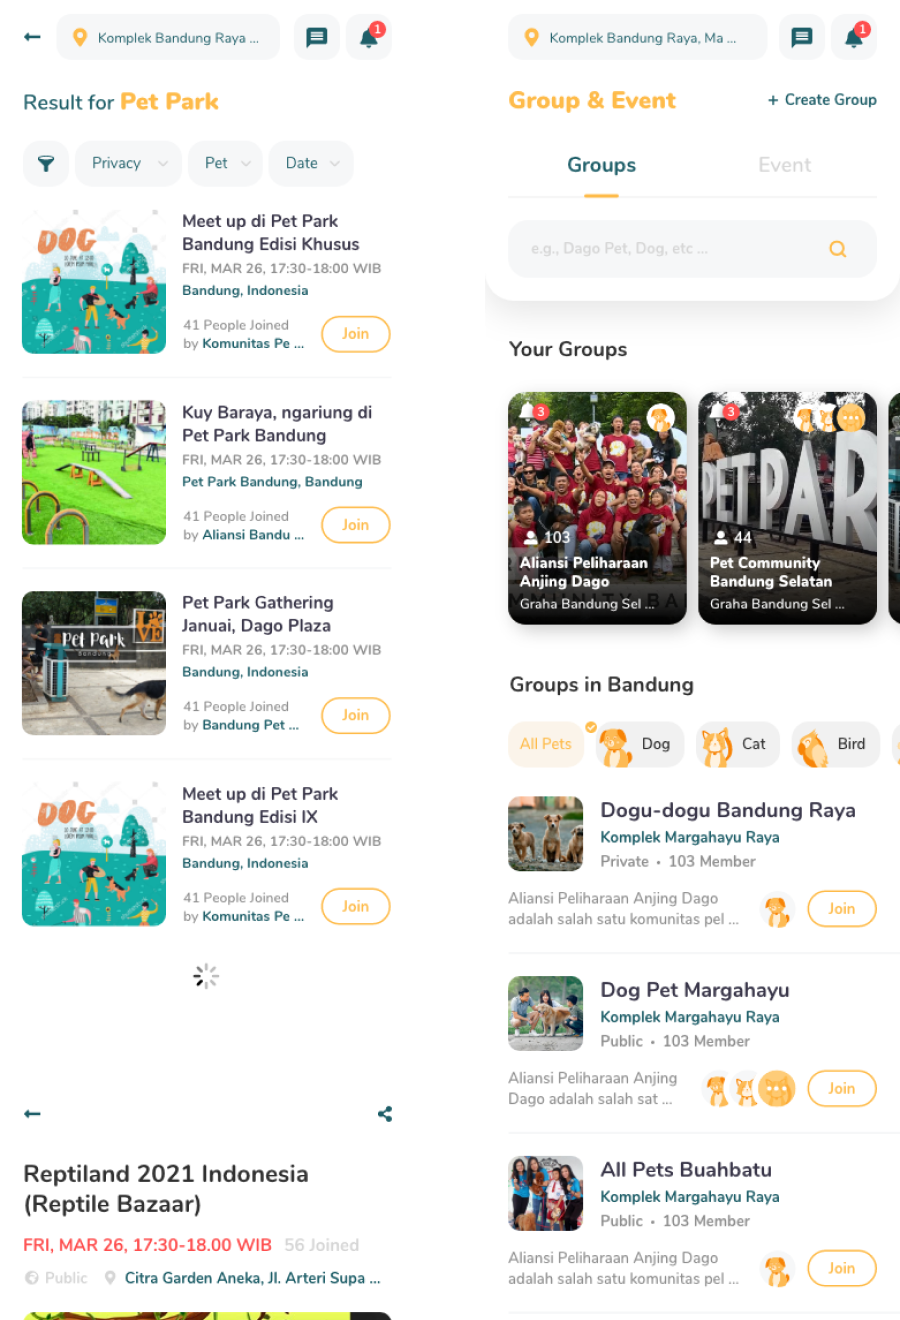Expand the Date dropdown filter
The height and width of the screenshot is (1320, 900).
coord(311,163)
